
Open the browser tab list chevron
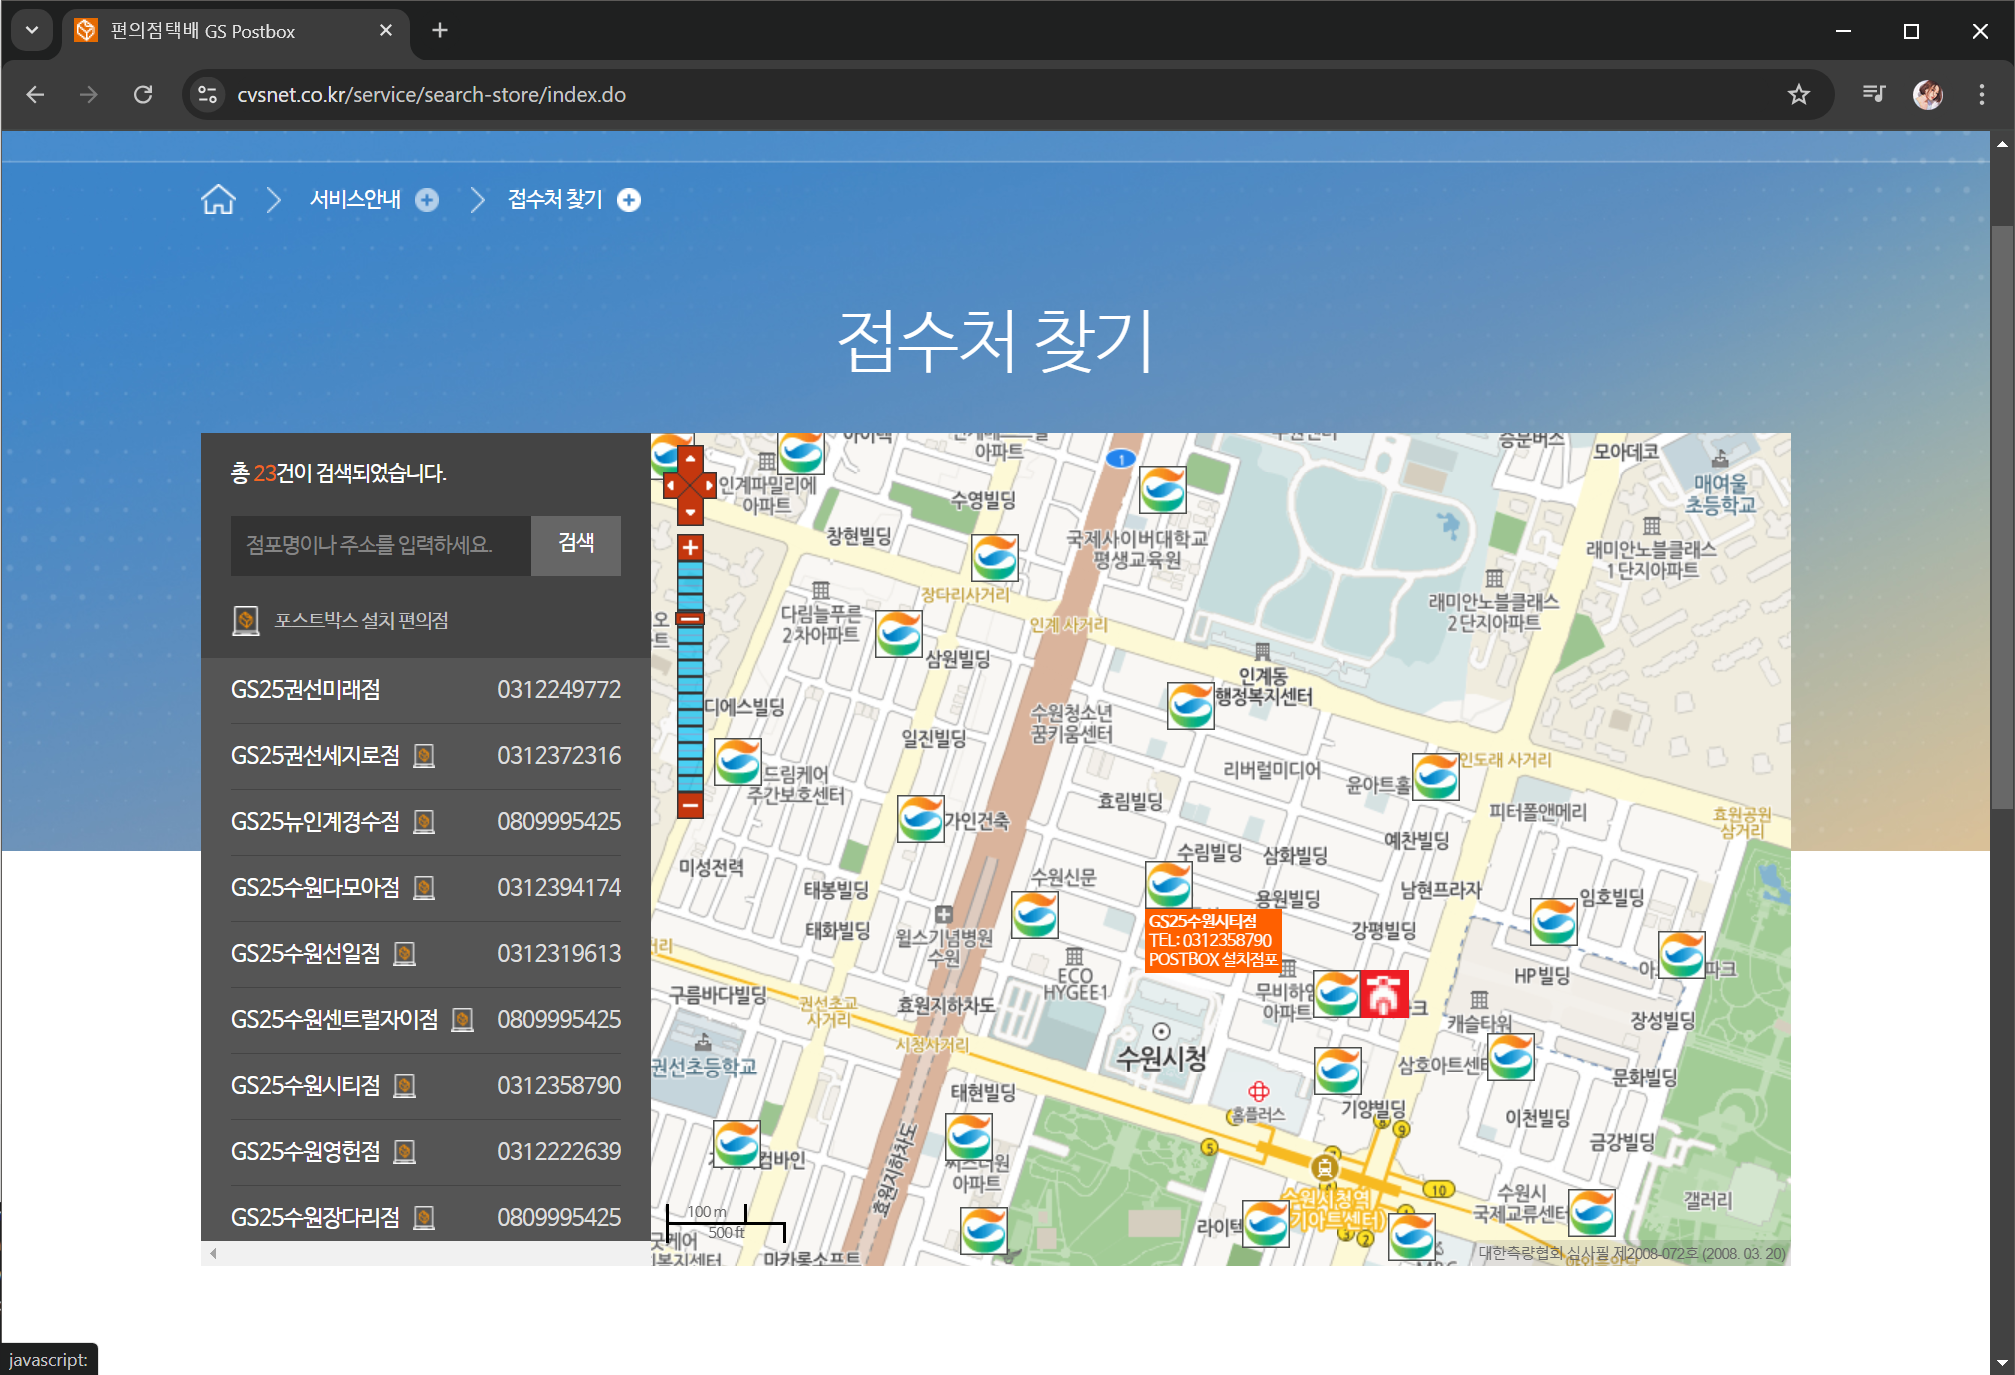click(x=32, y=30)
